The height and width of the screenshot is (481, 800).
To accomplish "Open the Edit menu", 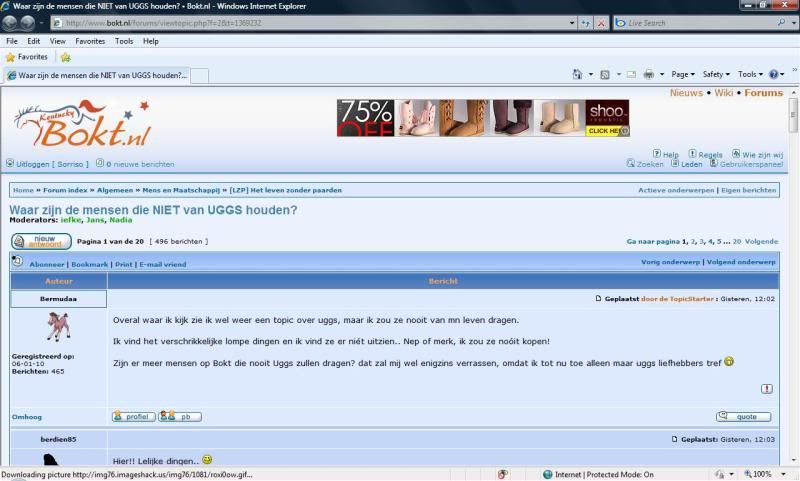I will [34, 41].
